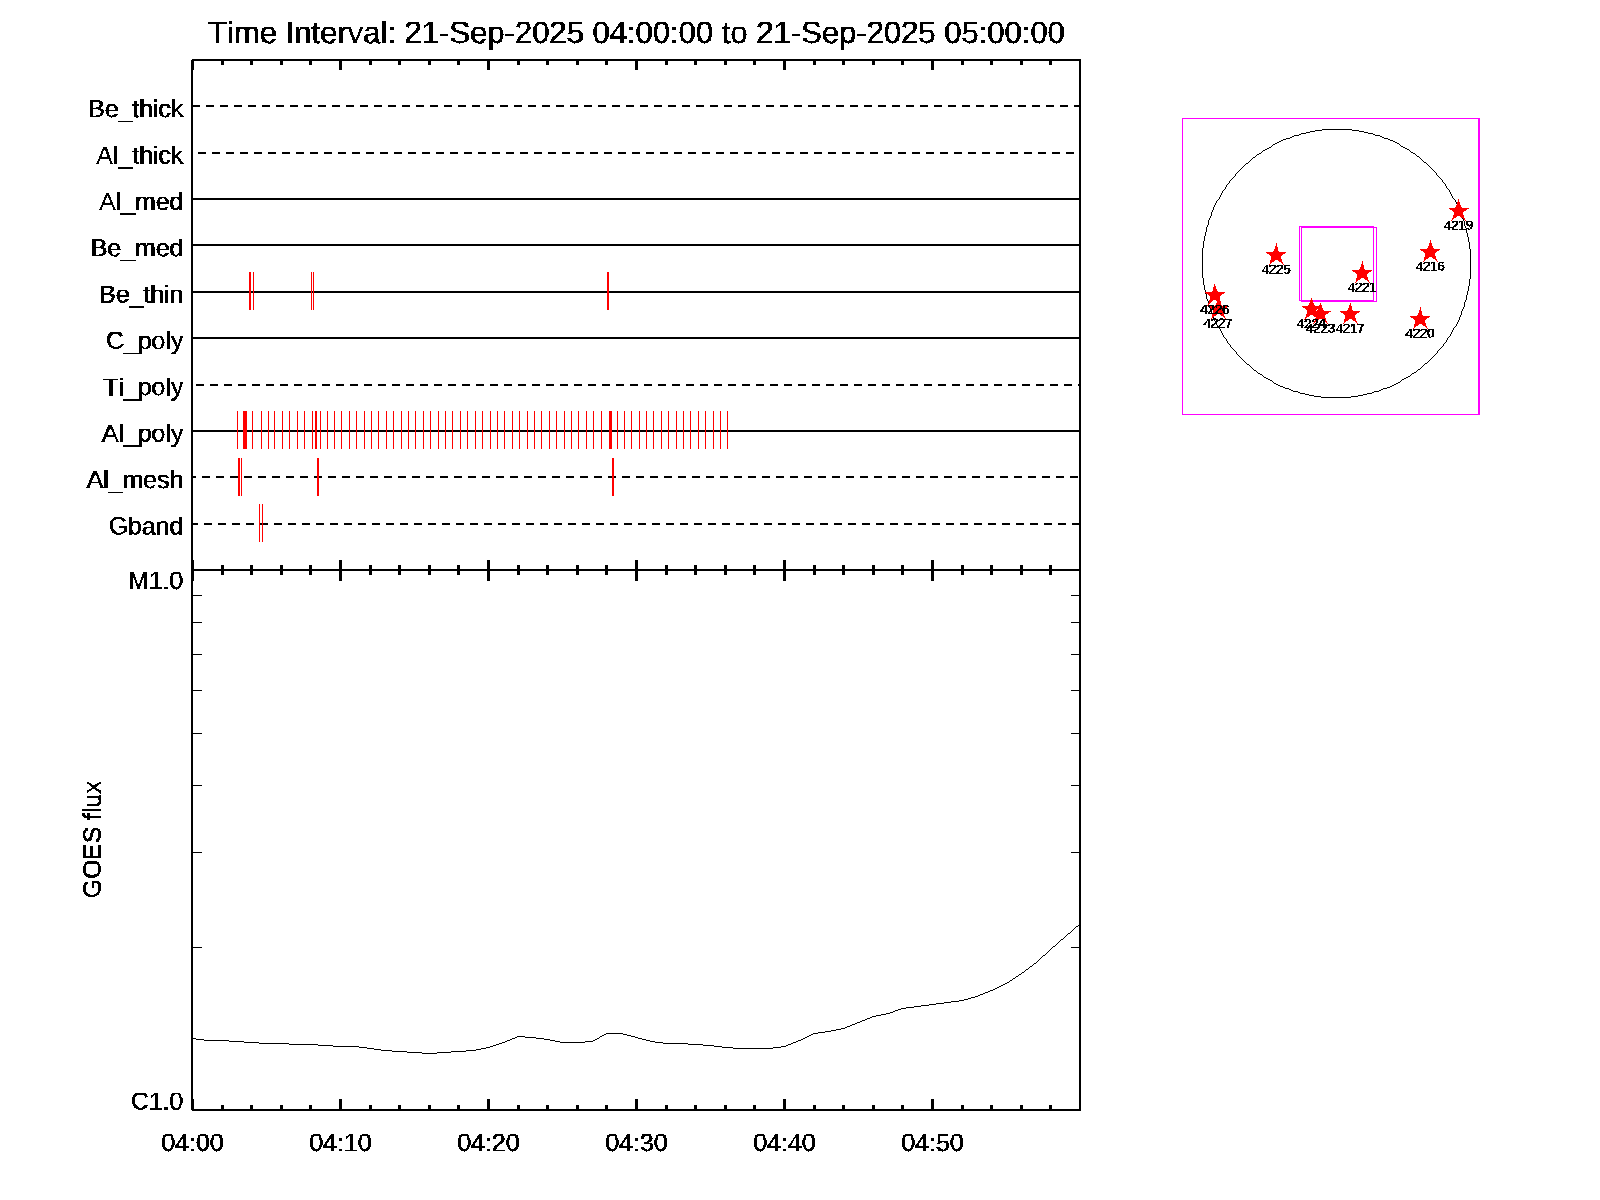Click the star marker for region 4219
This screenshot has height=1200, width=1600.
pos(1458,211)
